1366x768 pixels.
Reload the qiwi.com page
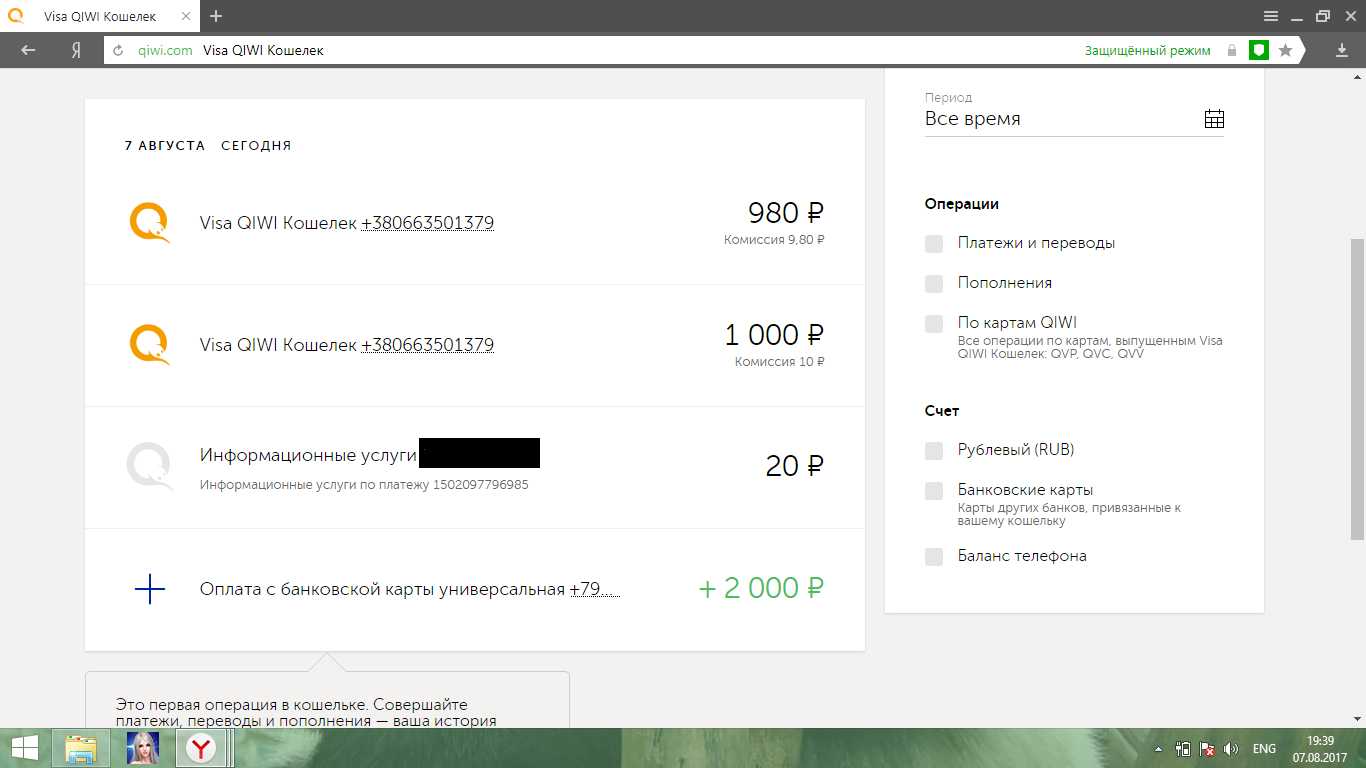118,50
